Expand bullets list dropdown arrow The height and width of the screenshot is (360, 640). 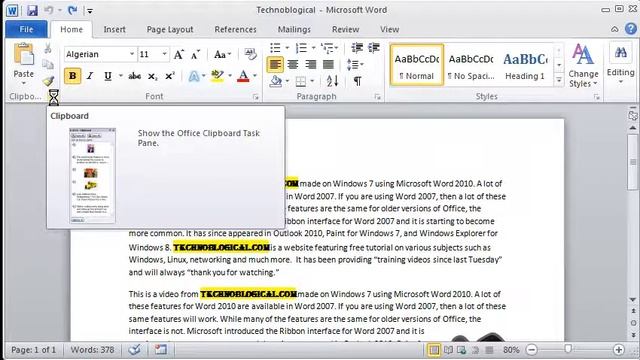[x=287, y=48]
